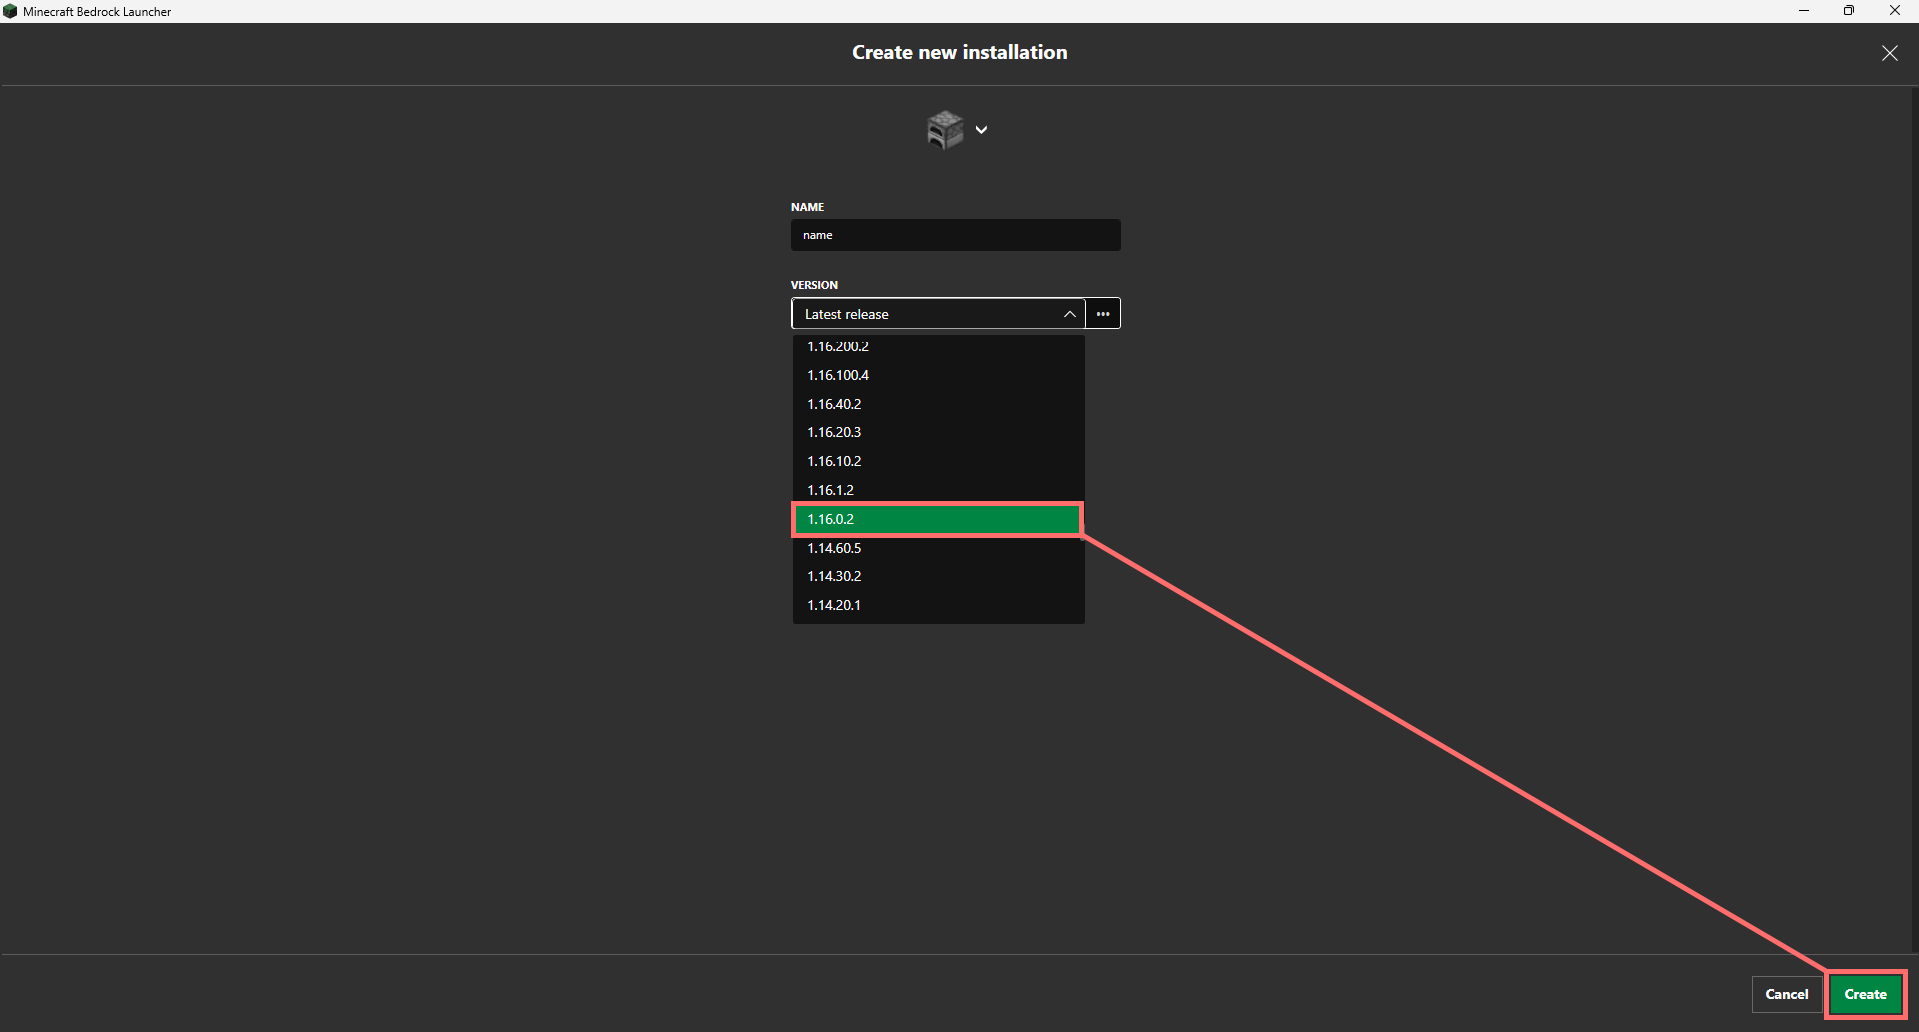
Task: Minimize the Minecraft Bedrock Launcher window
Action: [1803, 11]
